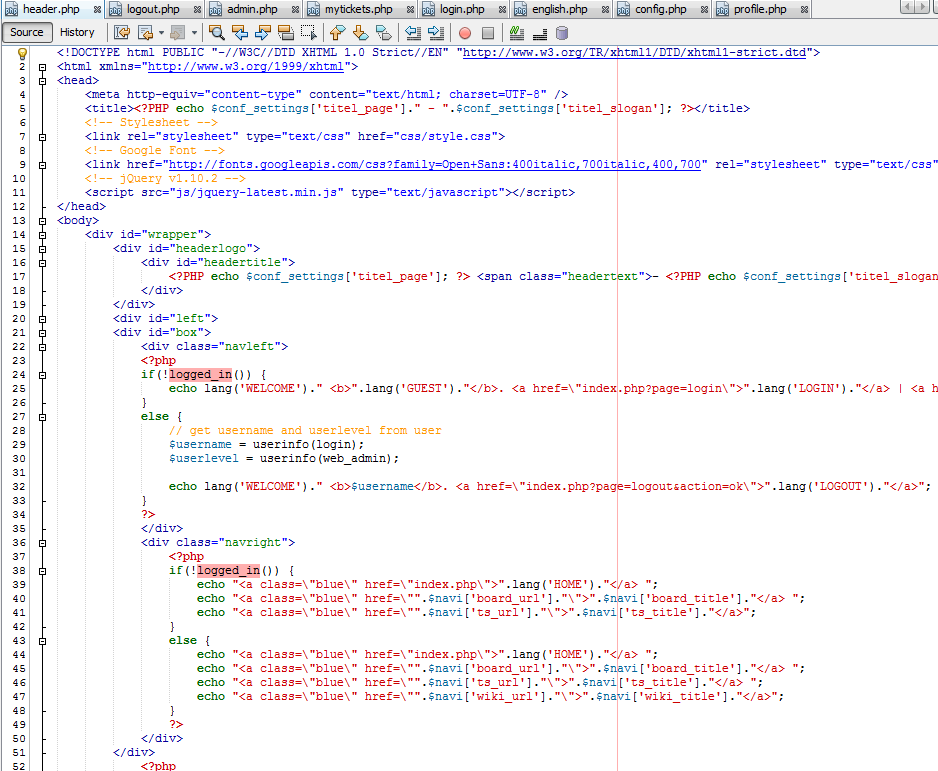This screenshot has height=771, width=938.
Task: Go to the next search occurrence
Action: tap(263, 32)
